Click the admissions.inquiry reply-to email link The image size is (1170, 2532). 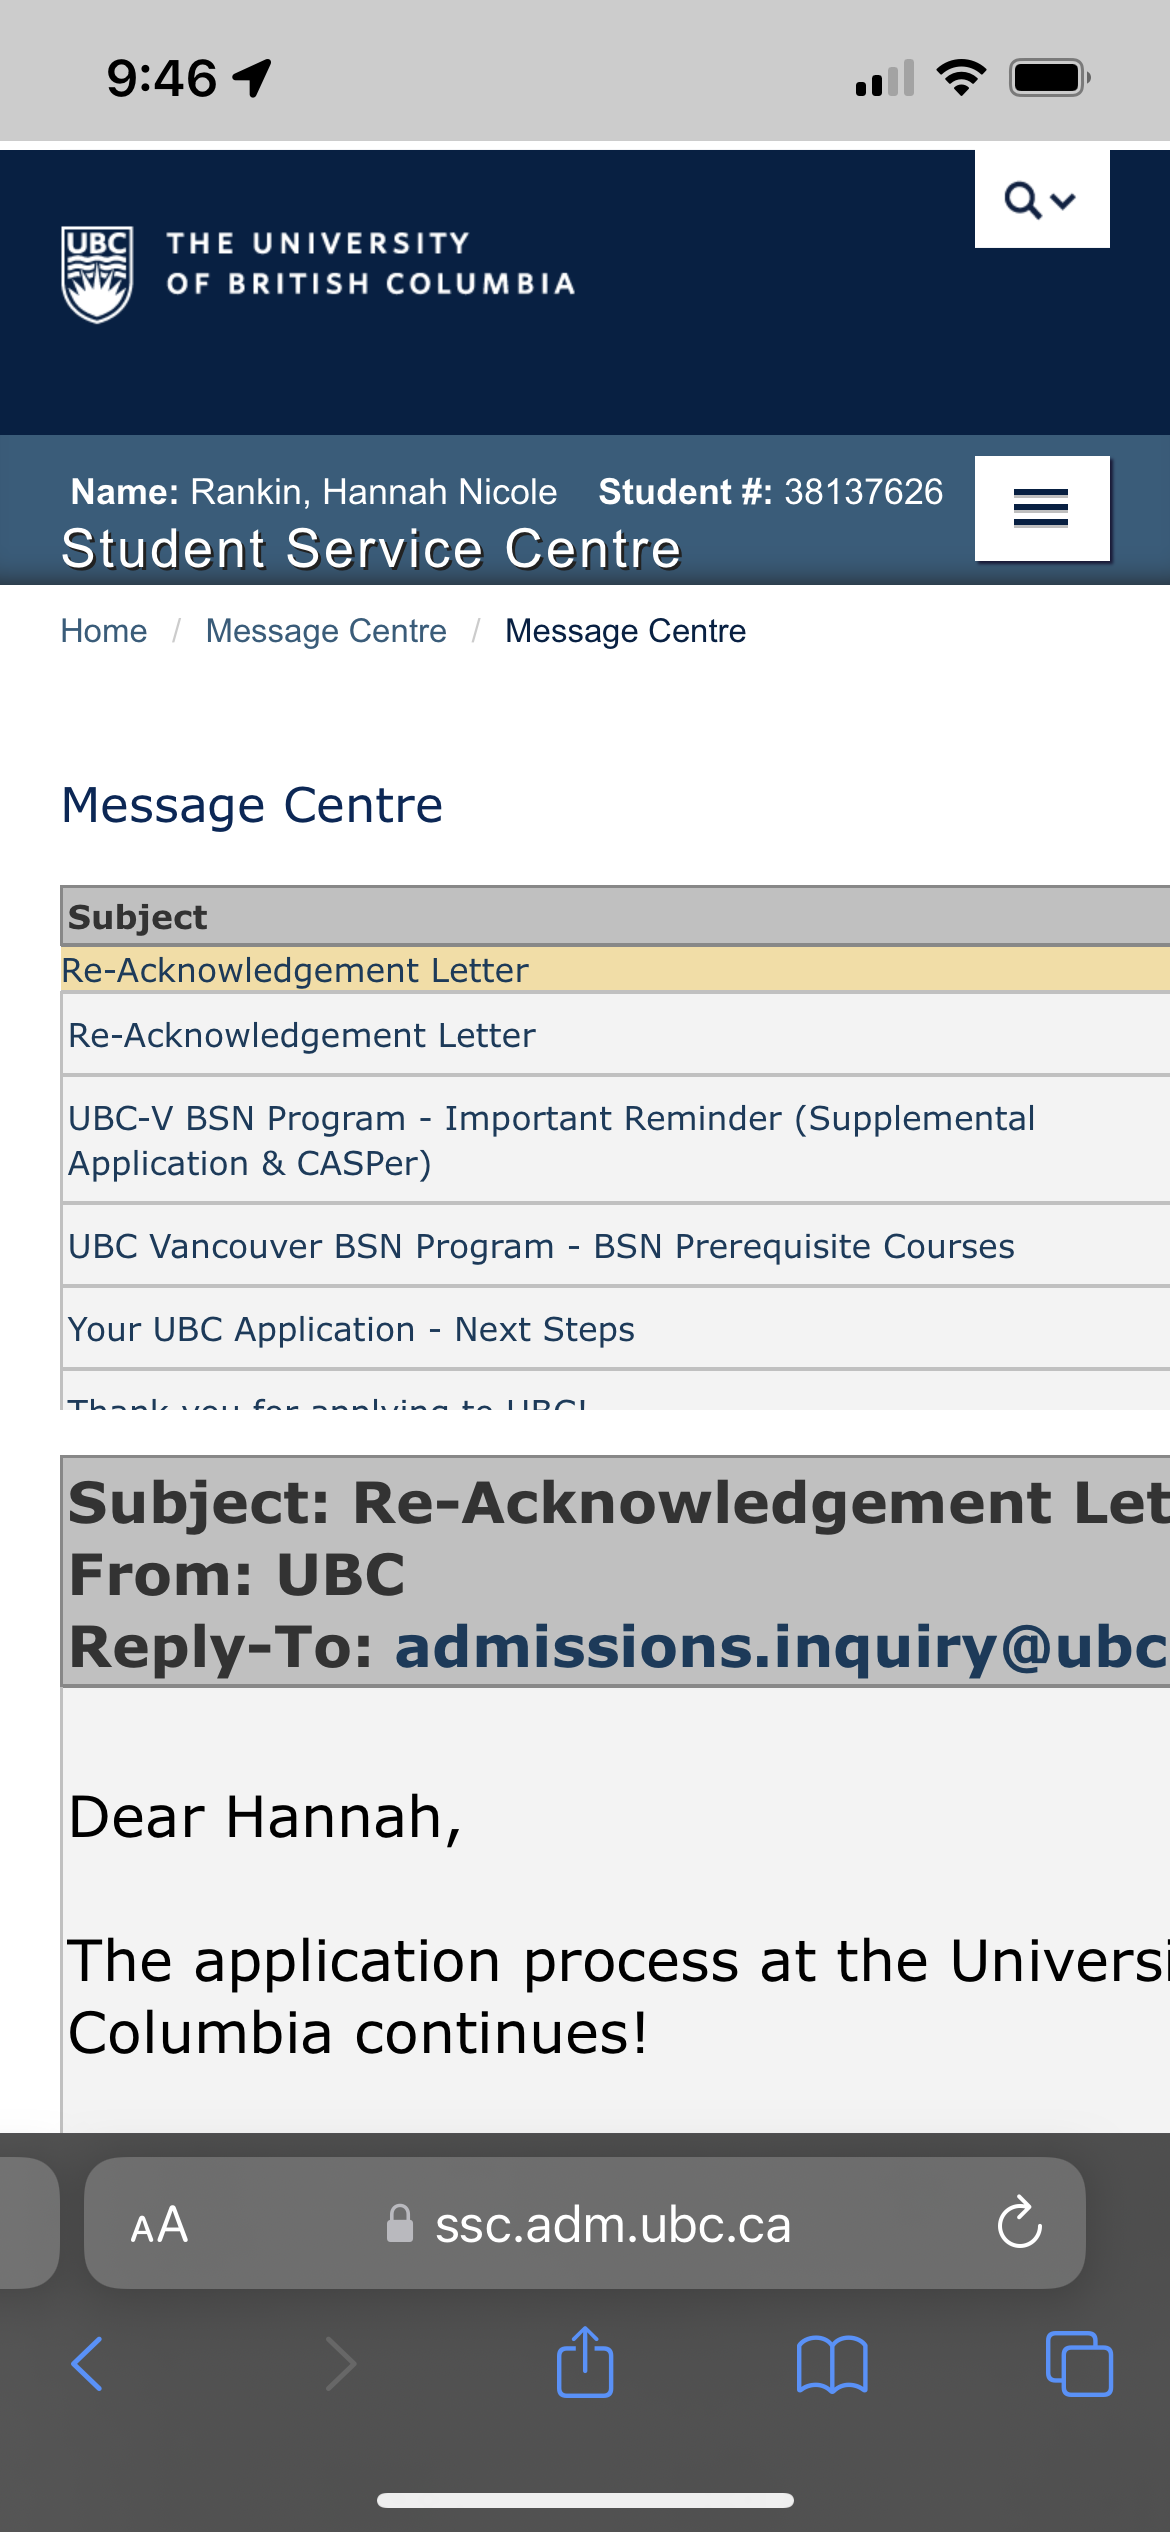pos(782,1647)
